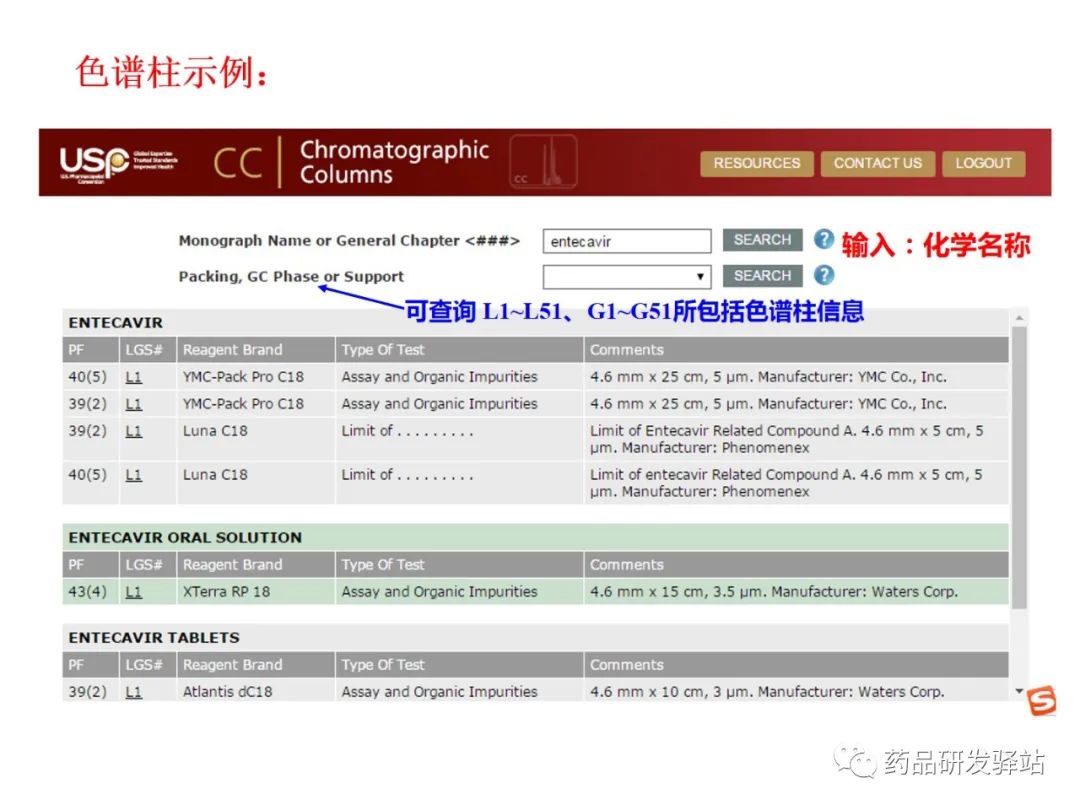This screenshot has width=1080, height=810.
Task: Click Atlantis dC18 reagent brand cell
Action: (256, 692)
